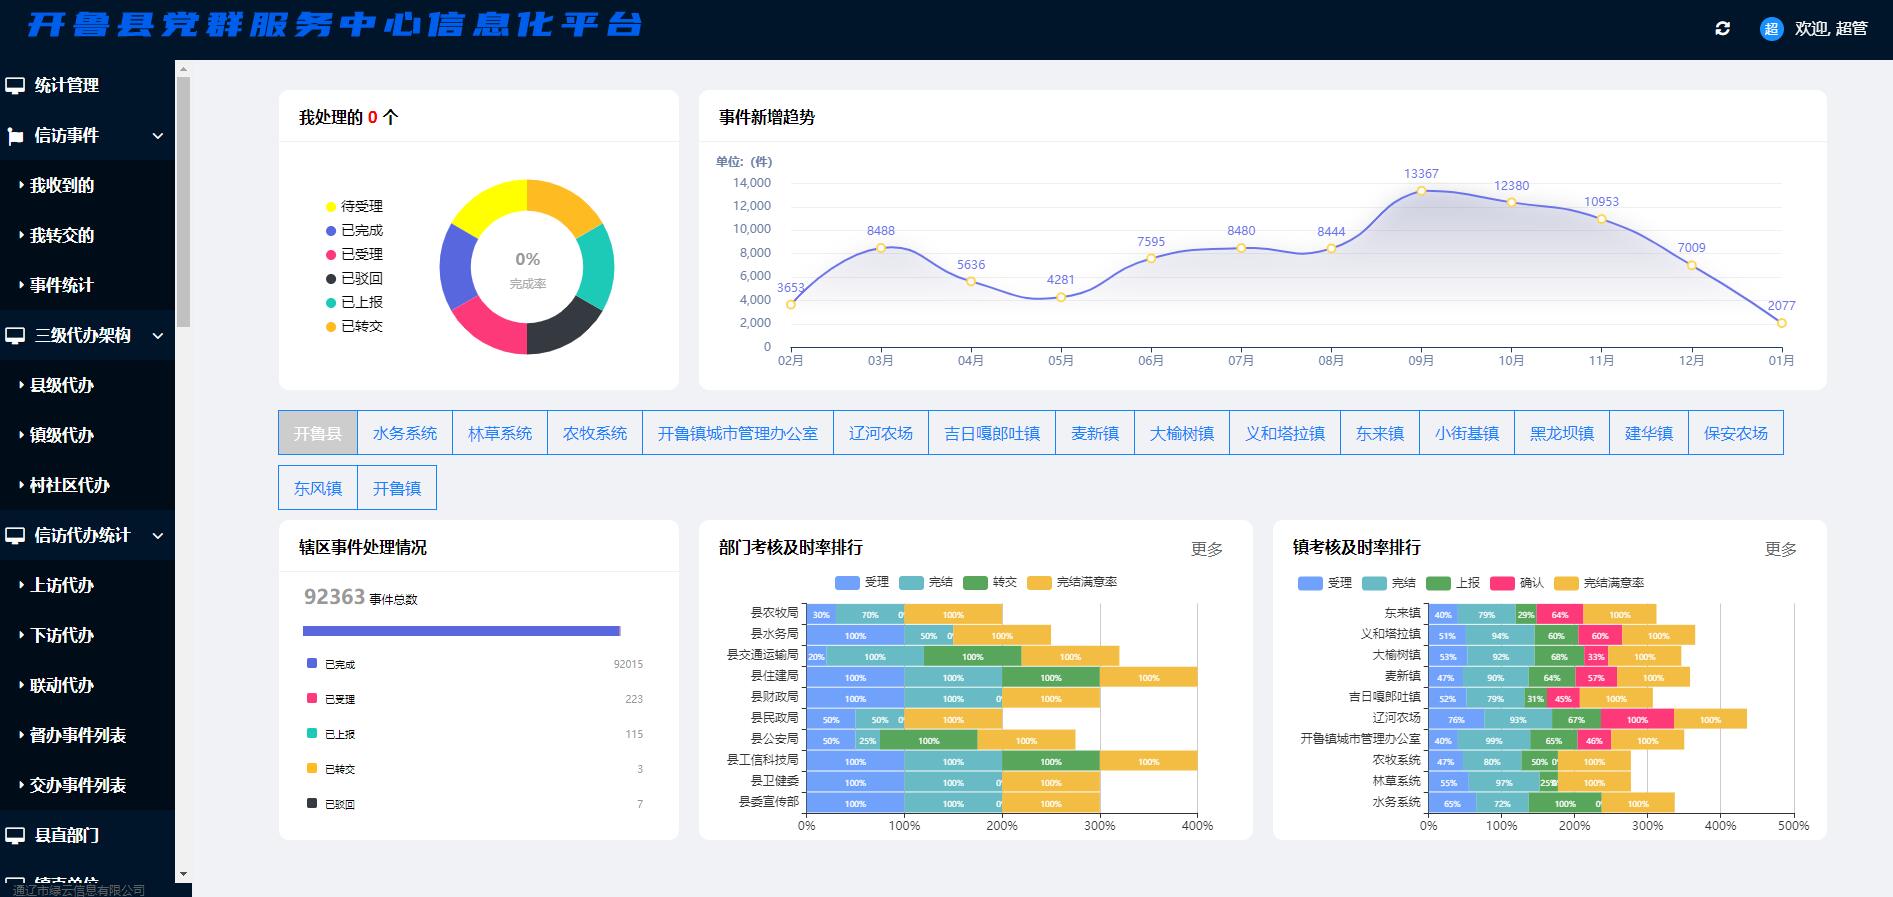The image size is (1893, 897).
Task: Select the 林草系统 tab
Action: point(500,433)
